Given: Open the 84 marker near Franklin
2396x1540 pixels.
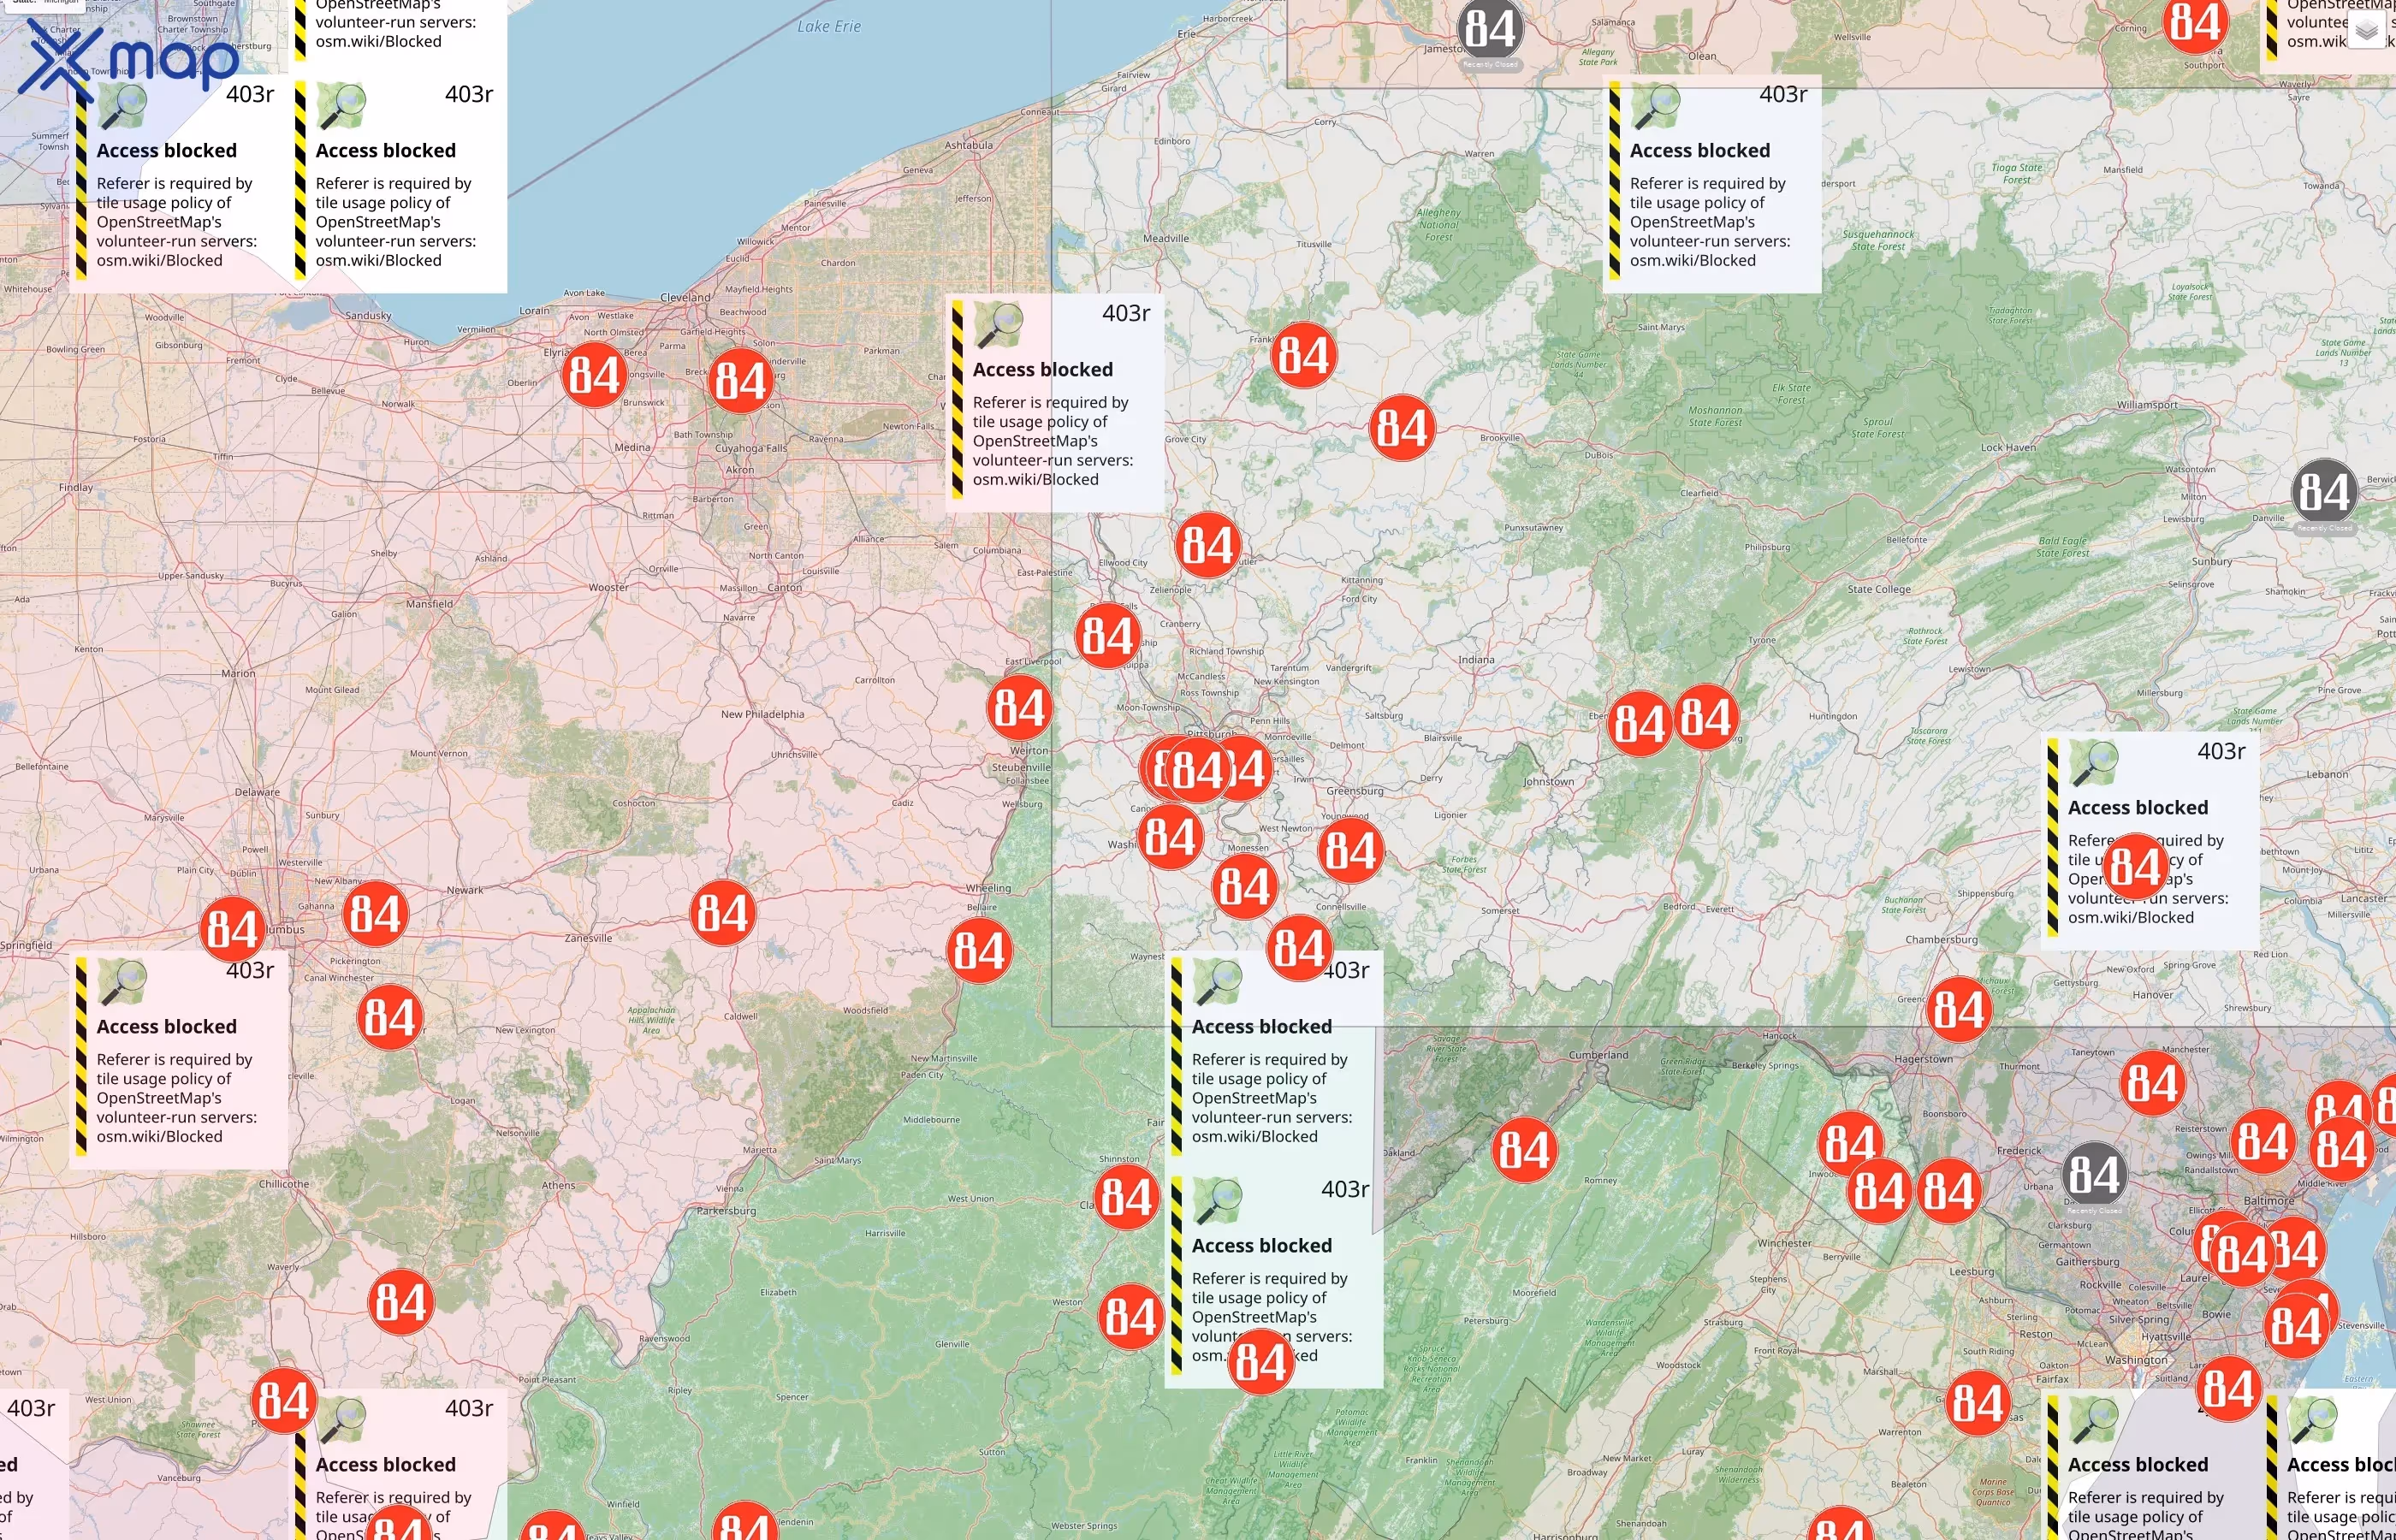Looking at the screenshot, I should point(1304,355).
